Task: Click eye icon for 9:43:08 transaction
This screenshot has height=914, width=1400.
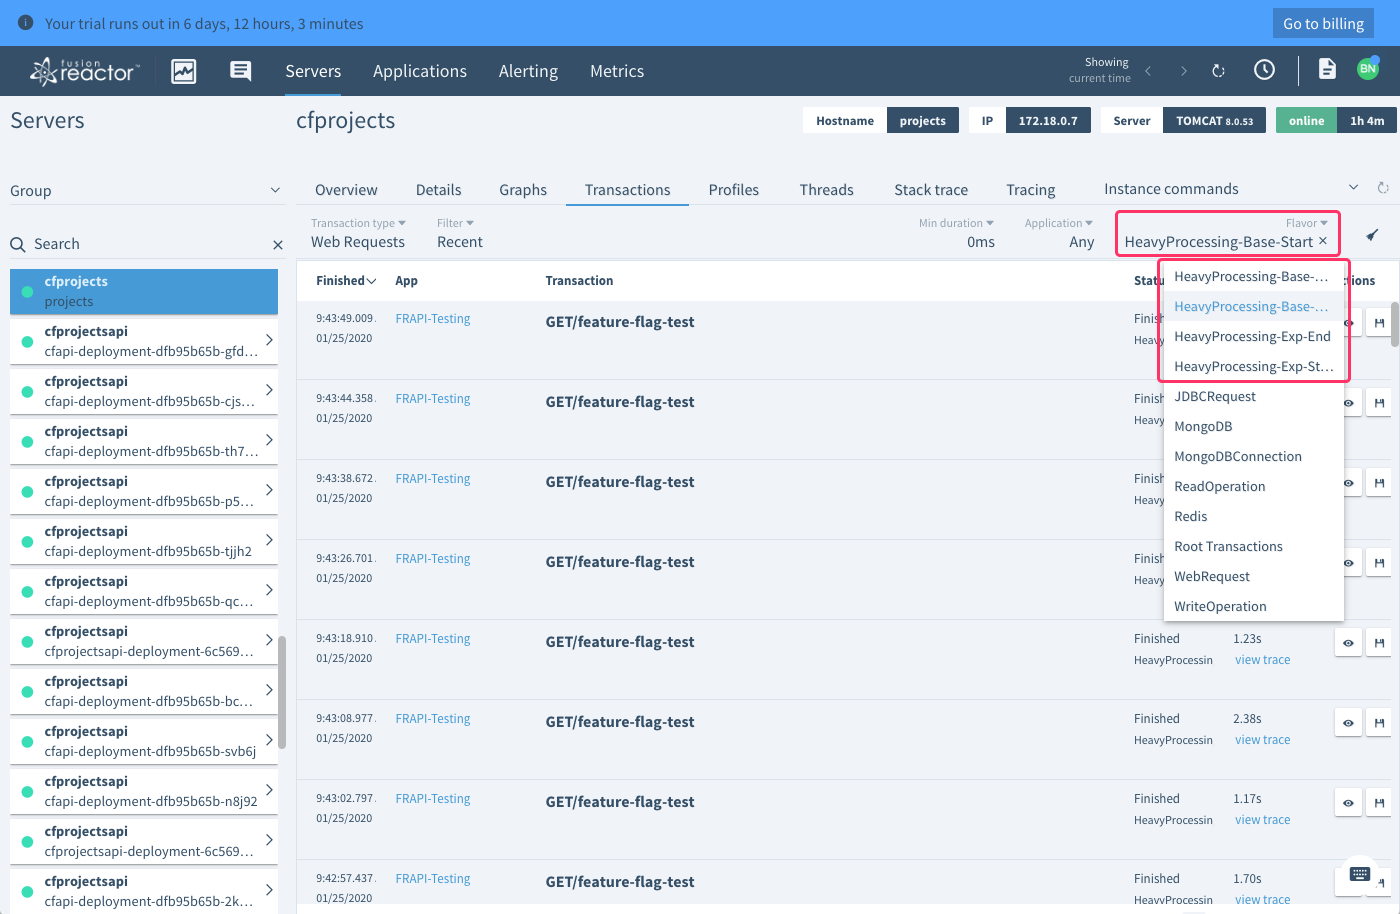Action: coord(1348,723)
